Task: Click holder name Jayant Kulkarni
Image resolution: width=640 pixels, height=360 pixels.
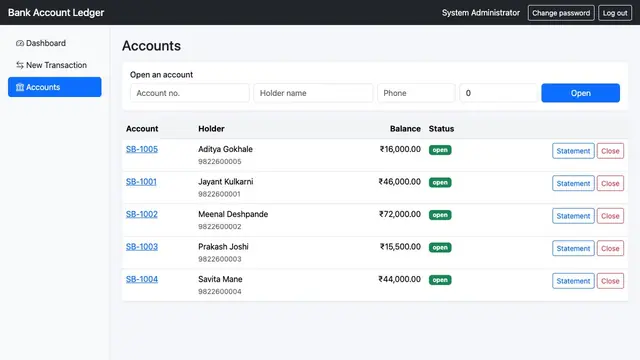Action: (x=226, y=182)
